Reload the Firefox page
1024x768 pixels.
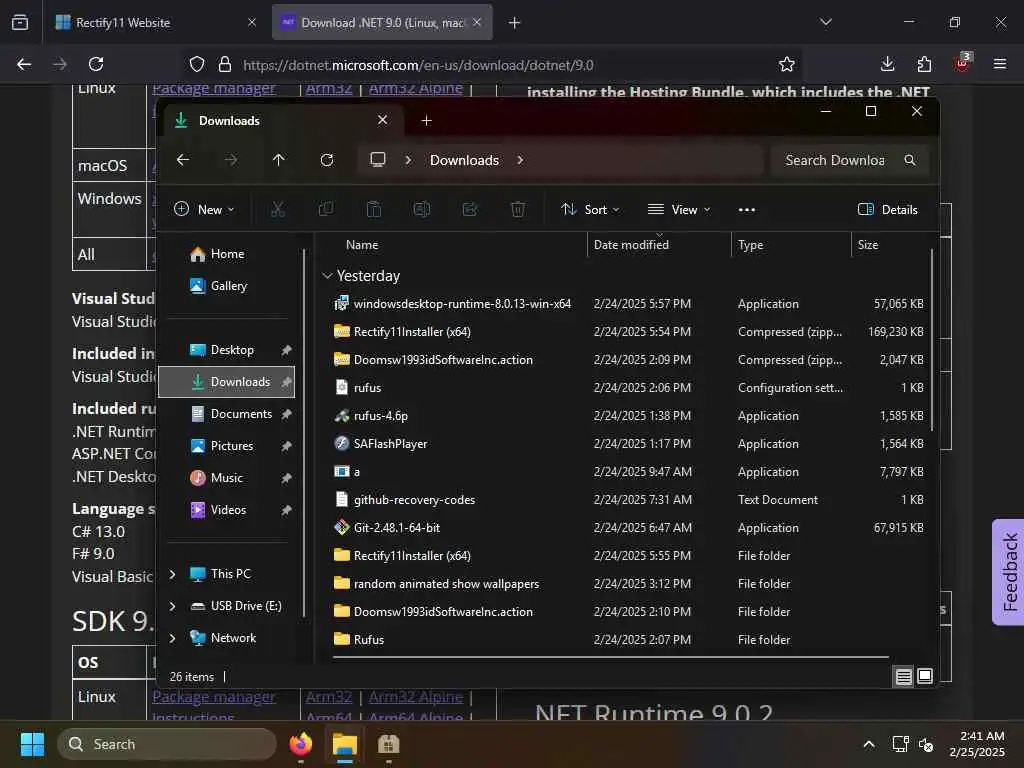pyautogui.click(x=96, y=64)
